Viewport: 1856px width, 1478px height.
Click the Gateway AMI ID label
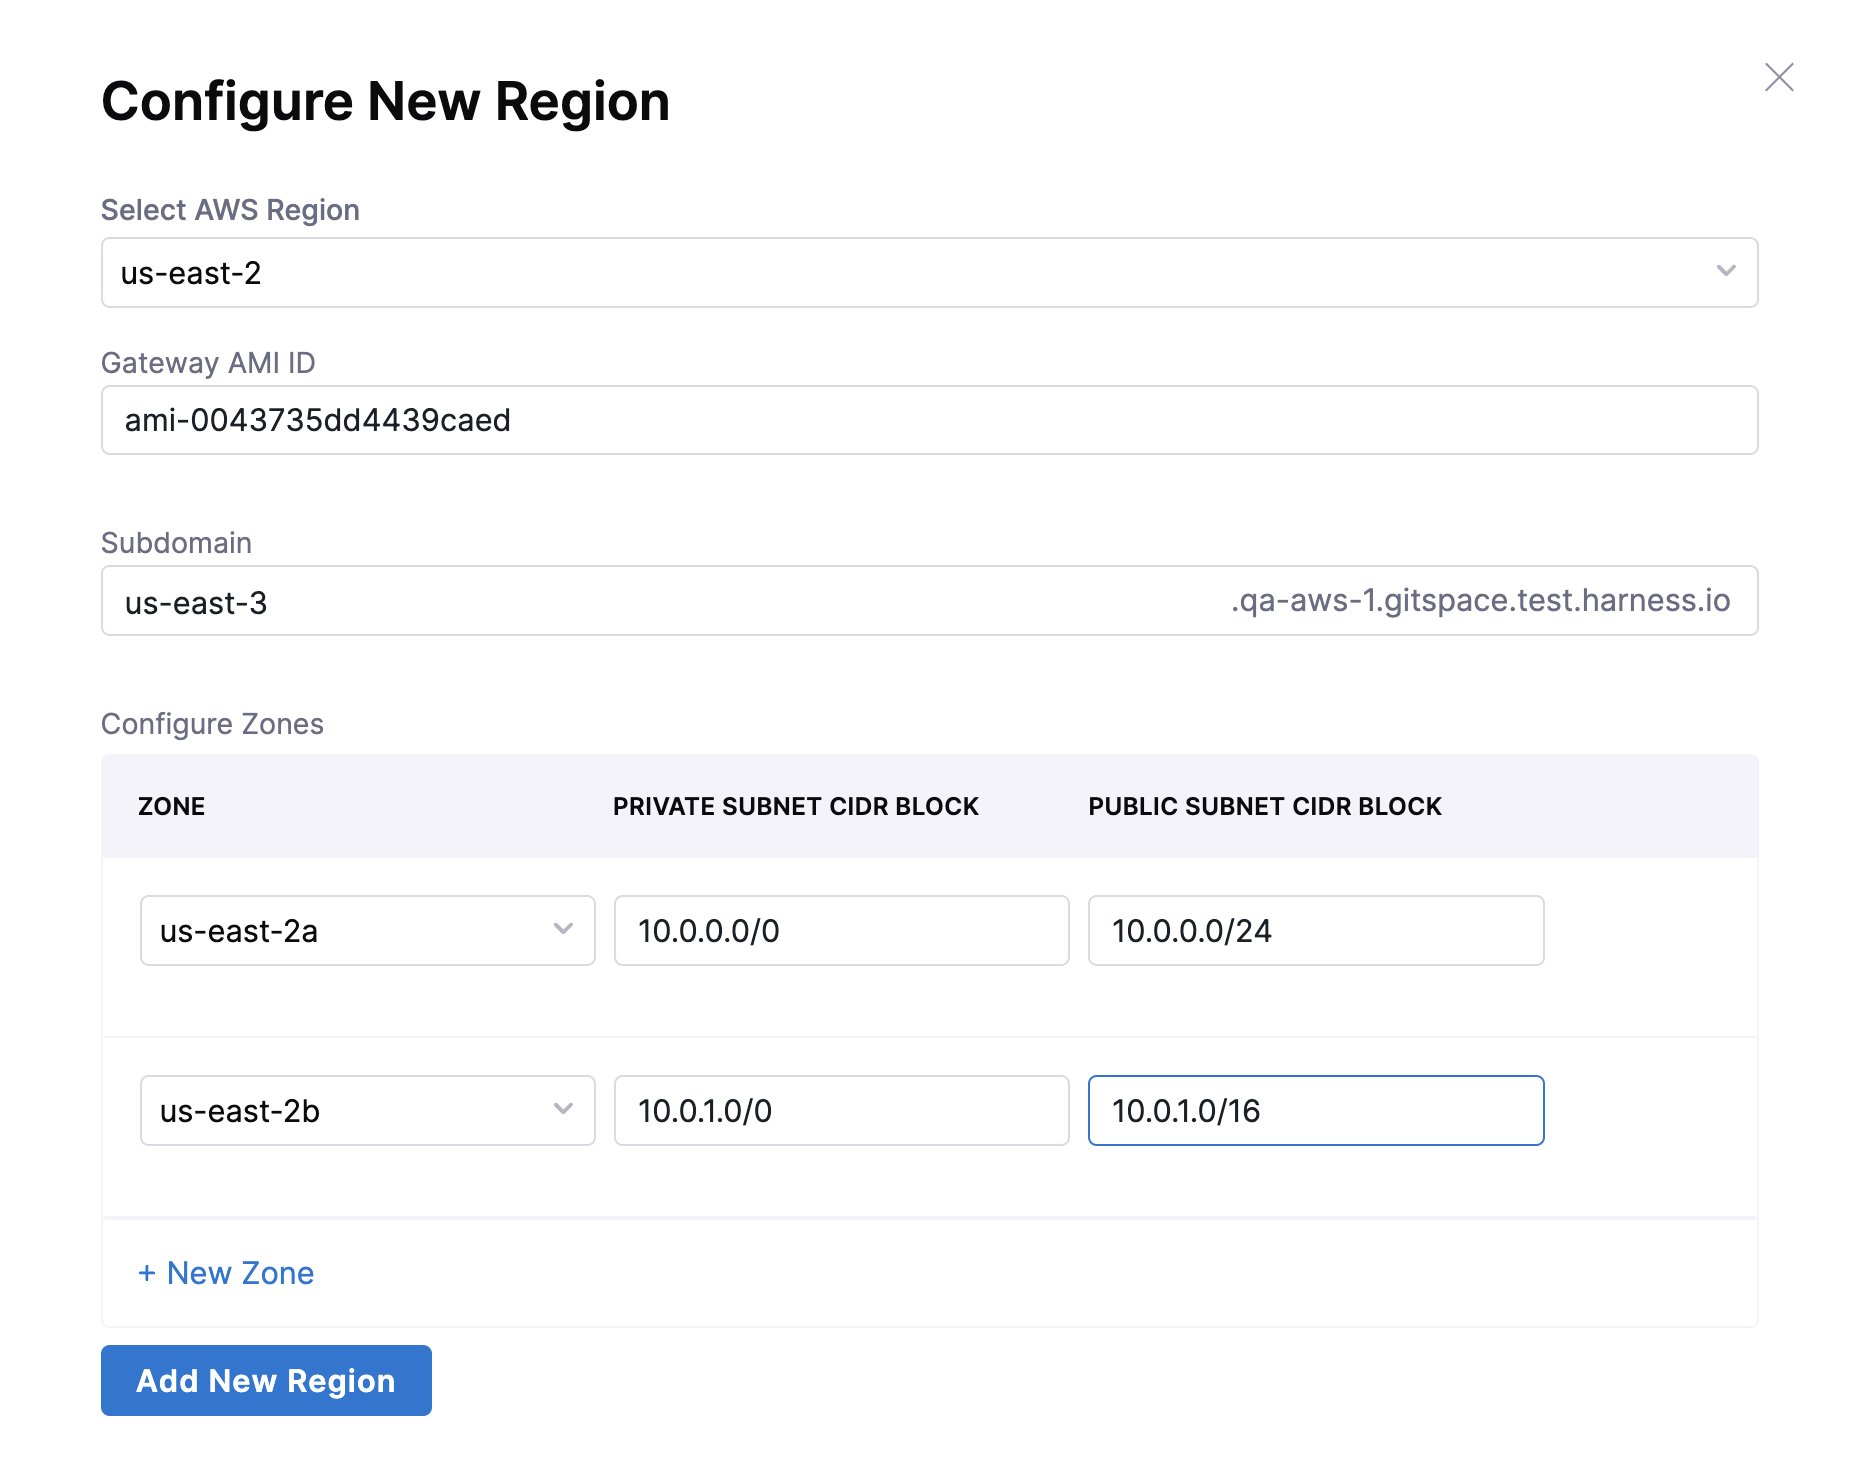tap(208, 363)
